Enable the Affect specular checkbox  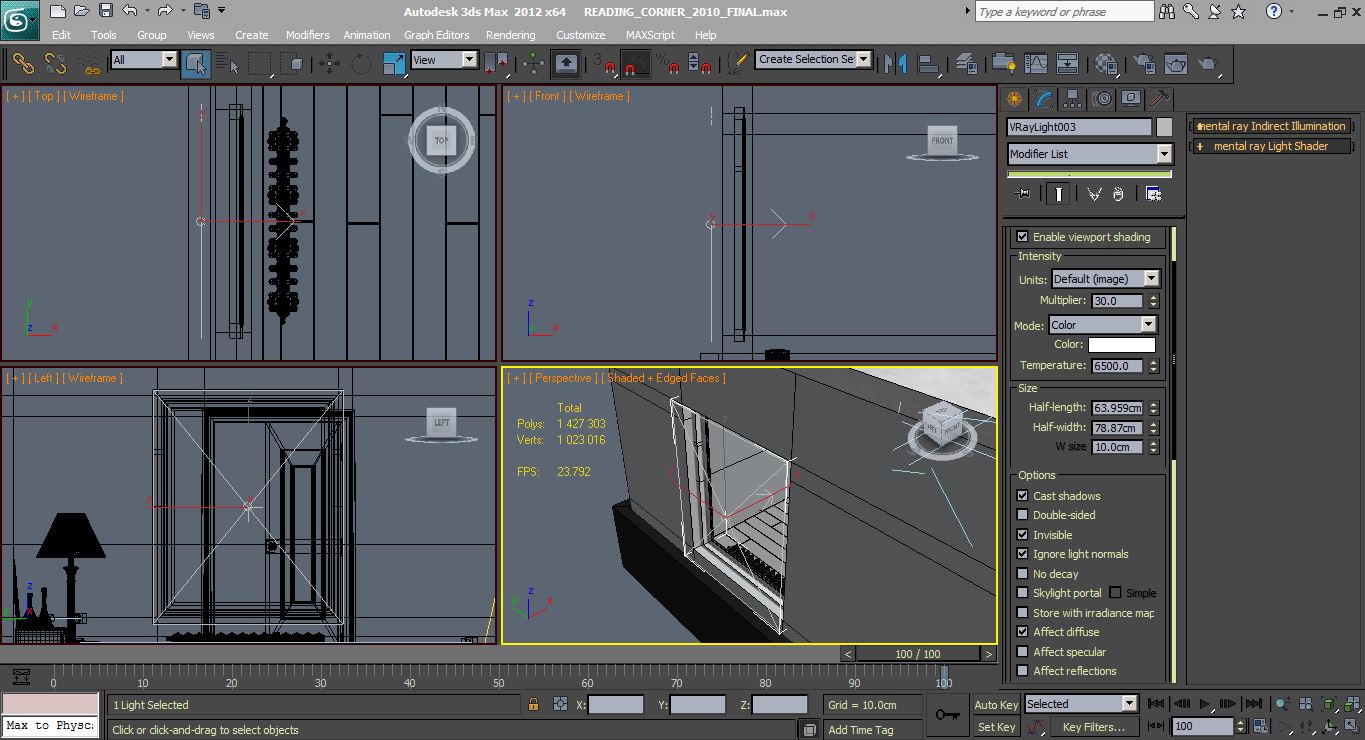1022,652
